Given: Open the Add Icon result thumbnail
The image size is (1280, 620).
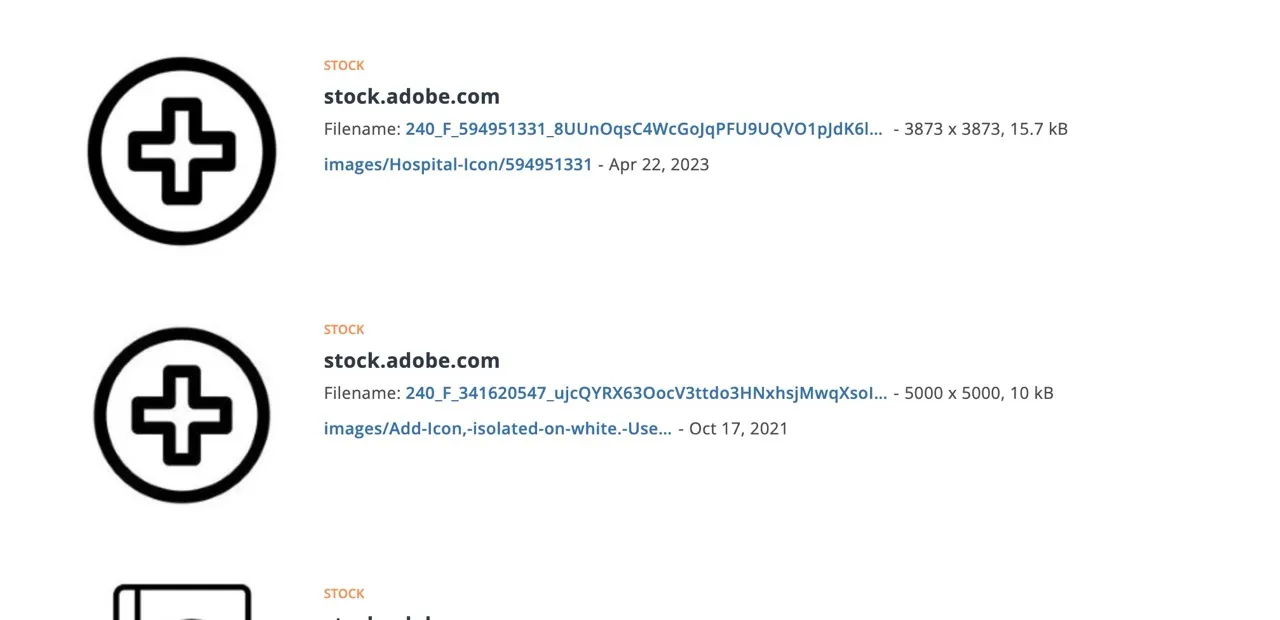Looking at the screenshot, I should pos(182,415).
